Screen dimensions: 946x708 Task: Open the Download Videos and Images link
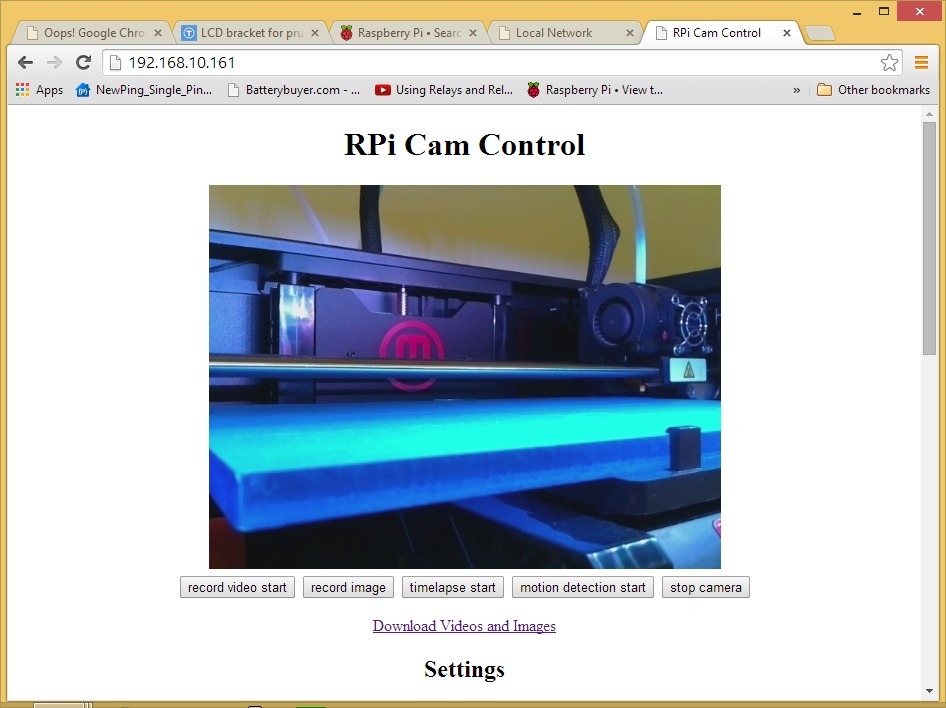[x=464, y=626]
